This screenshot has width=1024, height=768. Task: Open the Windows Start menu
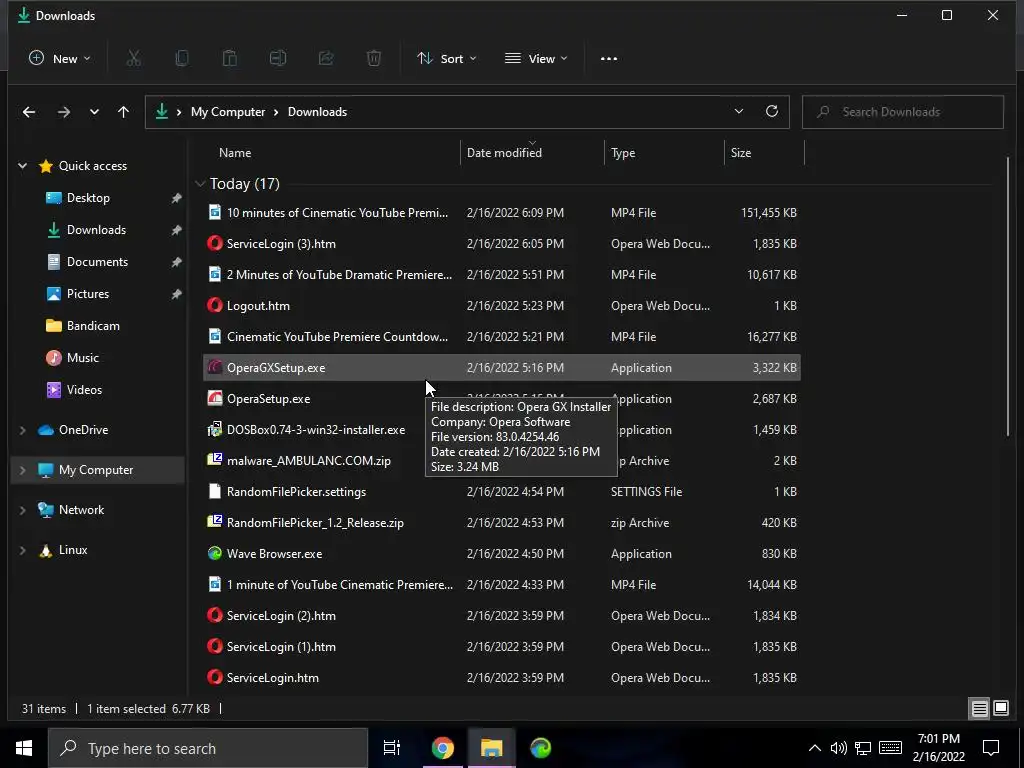point(24,748)
